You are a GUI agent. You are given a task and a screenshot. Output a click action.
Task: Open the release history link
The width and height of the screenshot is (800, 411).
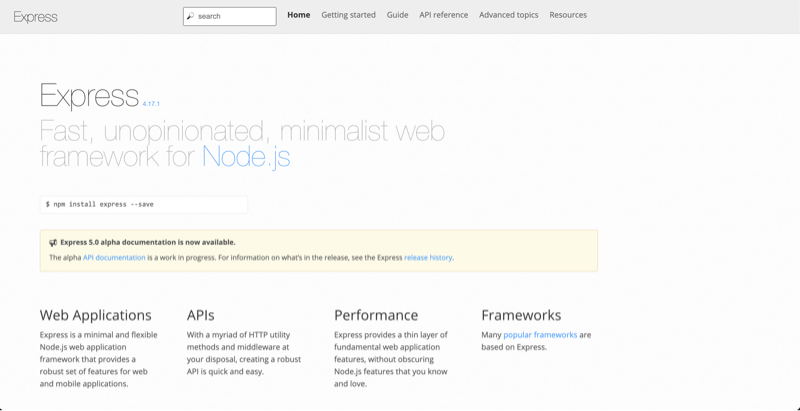tap(428, 257)
